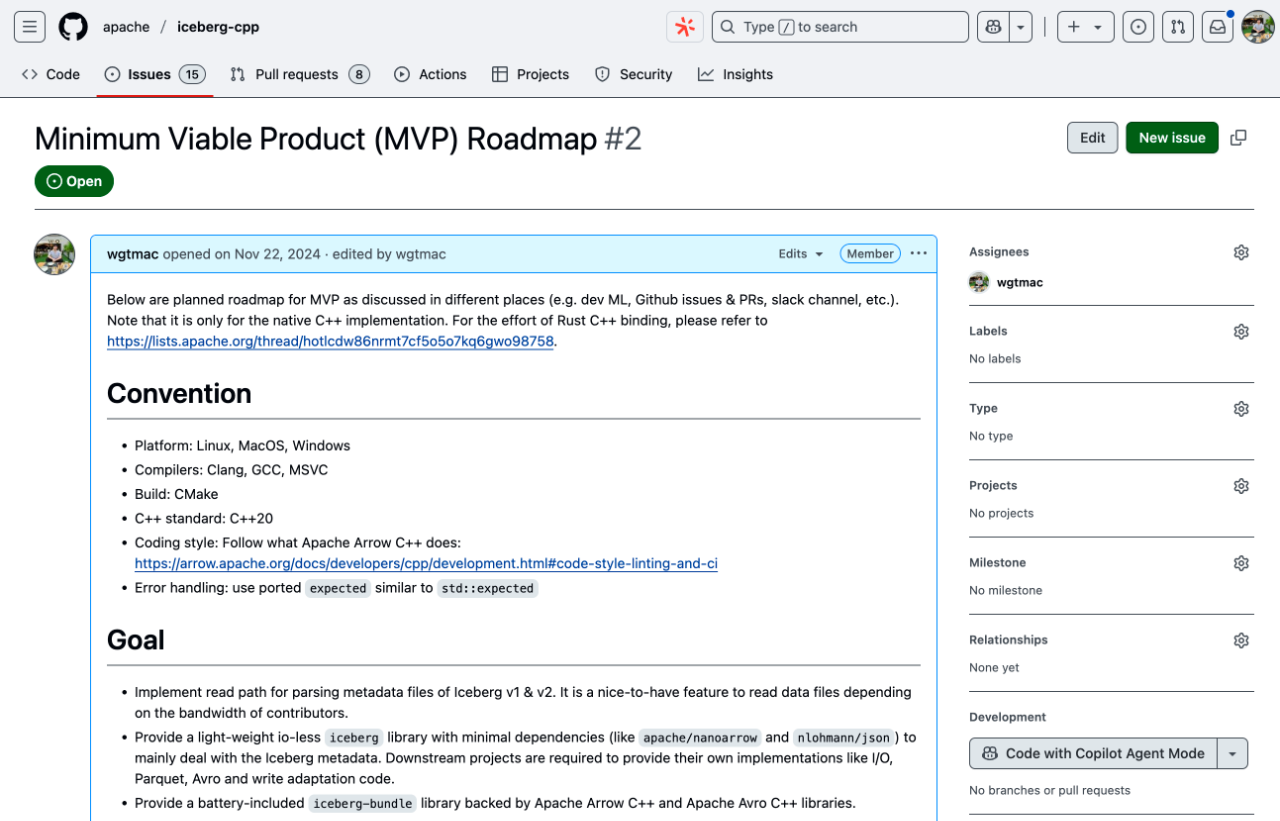Open the Copilot Agent Mode dropdown arrow
This screenshot has width=1280, height=821.
(x=1234, y=753)
